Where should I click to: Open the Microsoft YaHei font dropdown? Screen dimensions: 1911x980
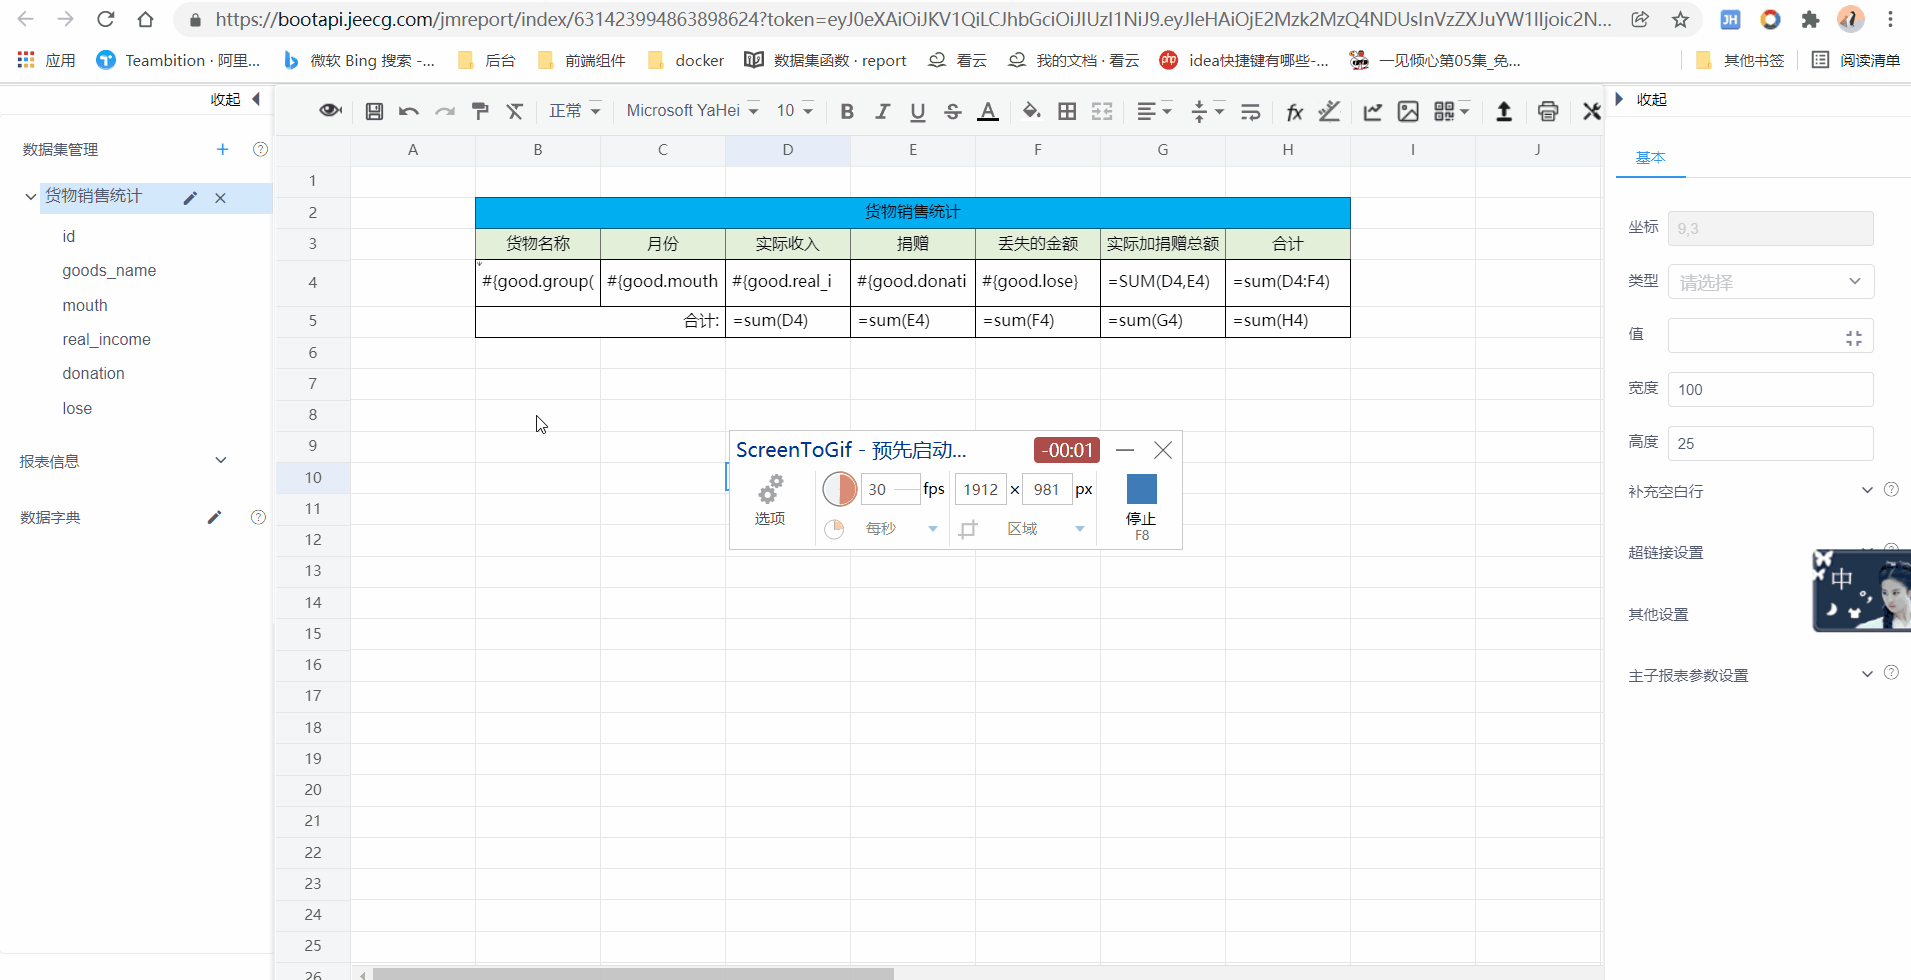[x=692, y=111]
